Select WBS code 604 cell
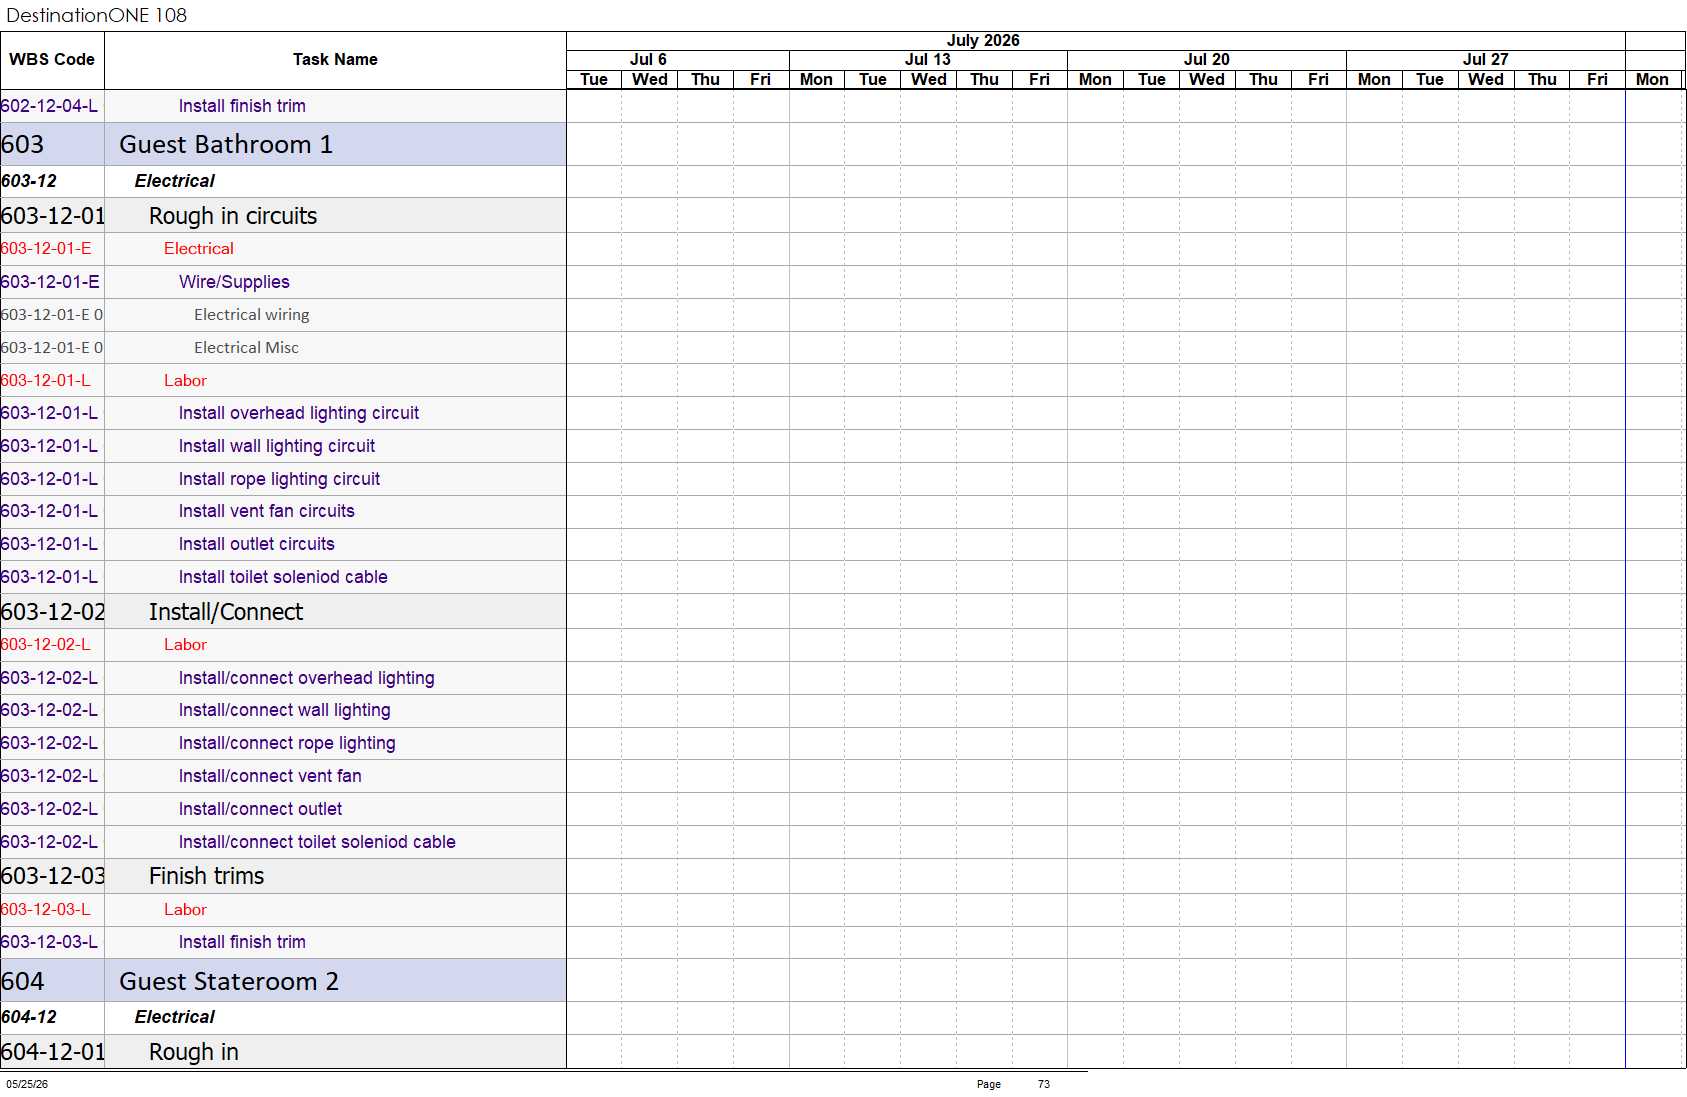This screenshot has width=1687, height=1097. tap(52, 981)
